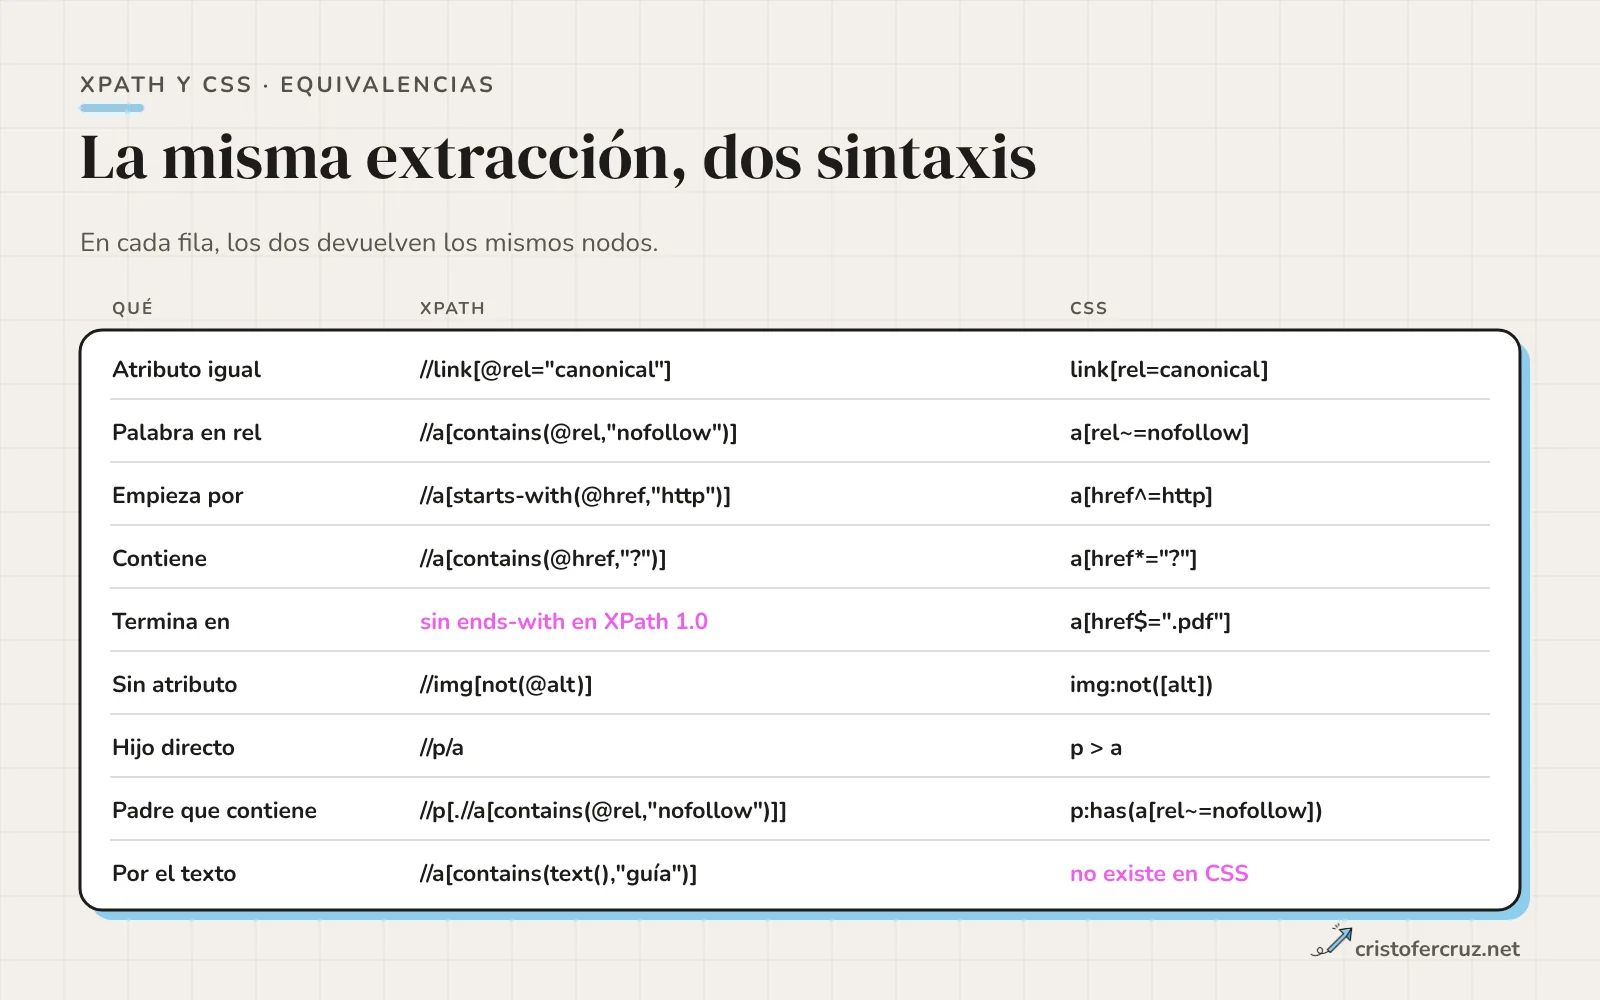Select the 'Empieza por' row label
The image size is (1600, 1000).
tap(178, 496)
